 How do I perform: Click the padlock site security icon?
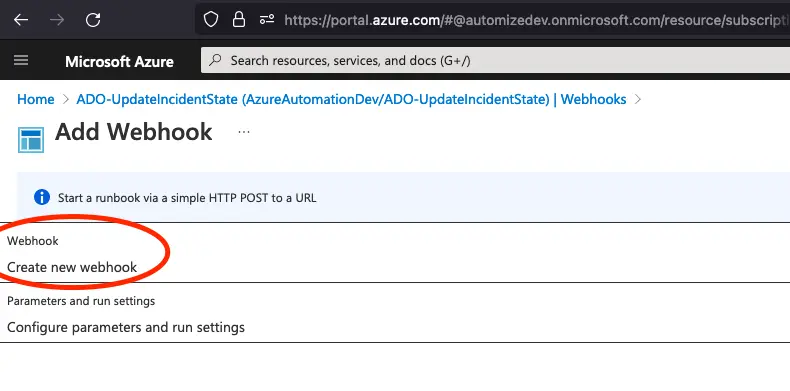[238, 20]
